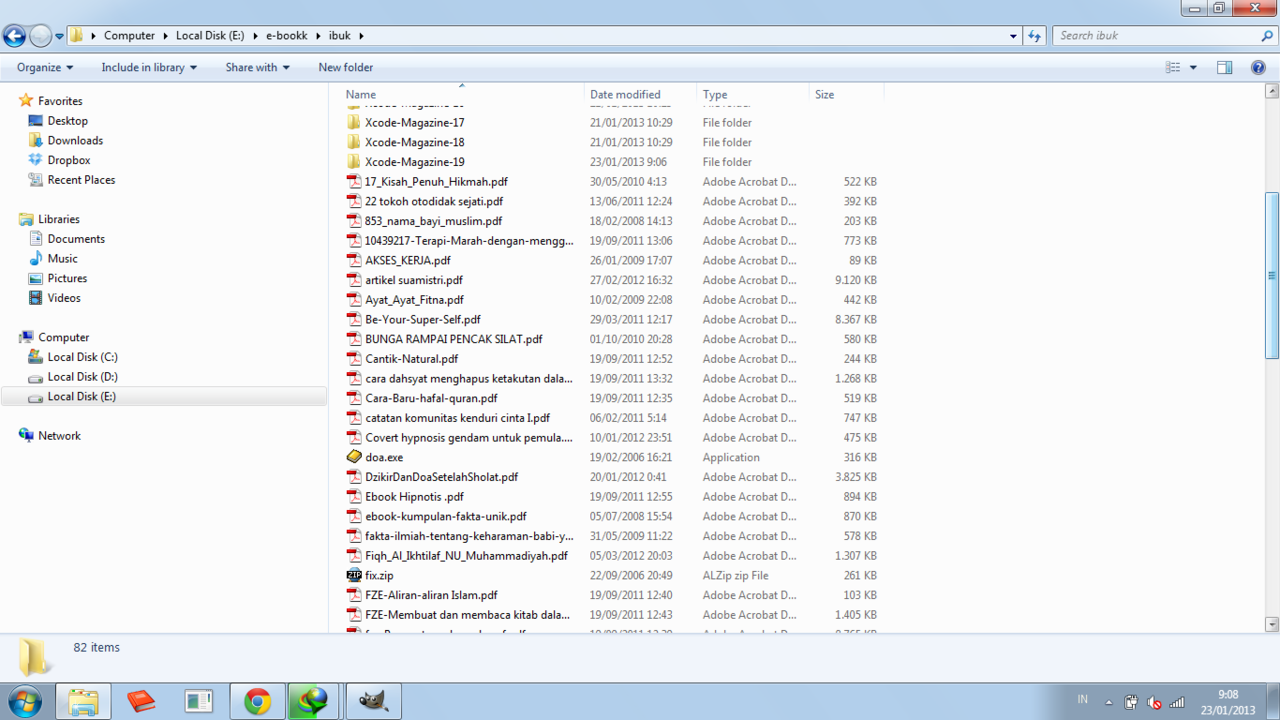Open the Documents library
This screenshot has width=1280, height=720.
[x=76, y=239]
